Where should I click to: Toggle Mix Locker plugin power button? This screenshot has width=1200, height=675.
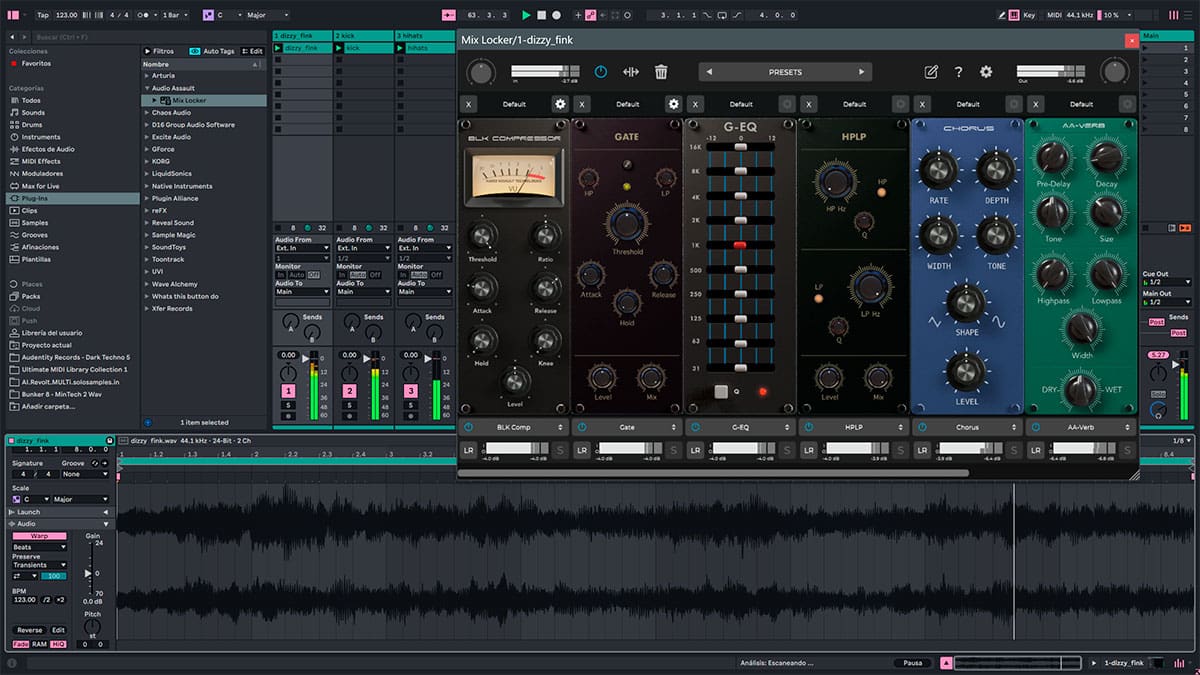600,72
